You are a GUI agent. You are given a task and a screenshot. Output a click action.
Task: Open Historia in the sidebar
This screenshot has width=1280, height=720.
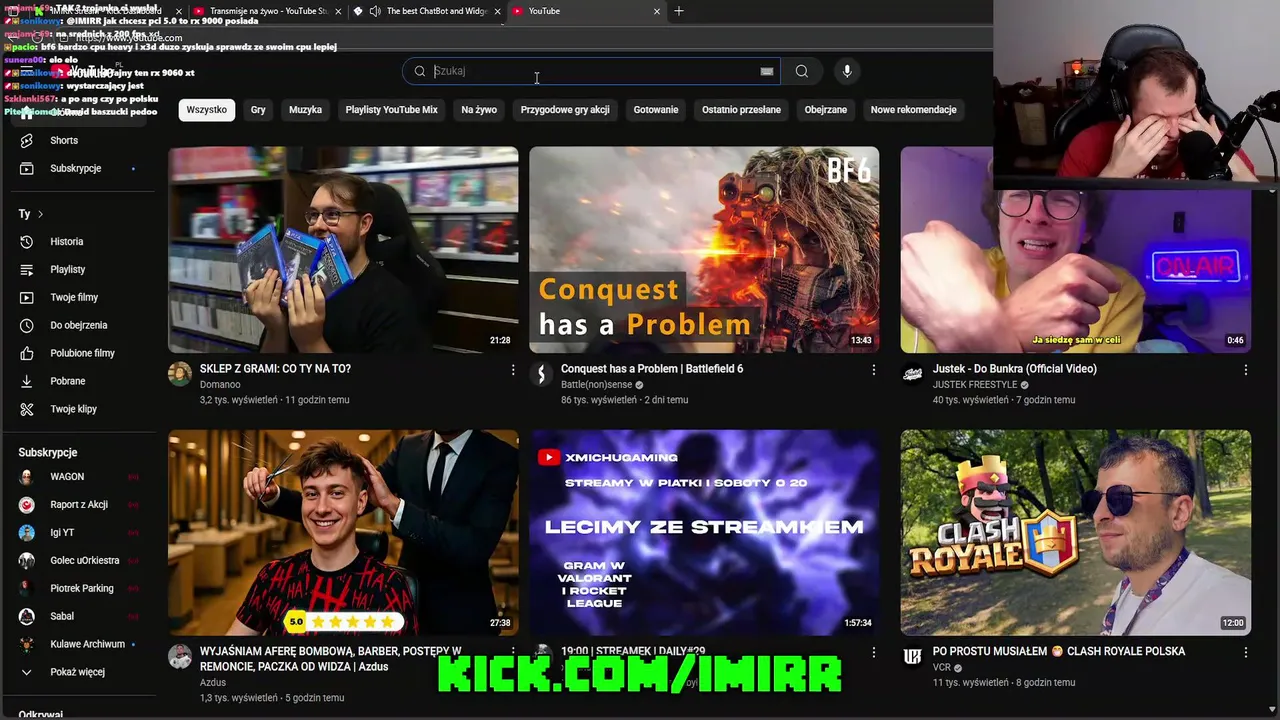(x=67, y=242)
